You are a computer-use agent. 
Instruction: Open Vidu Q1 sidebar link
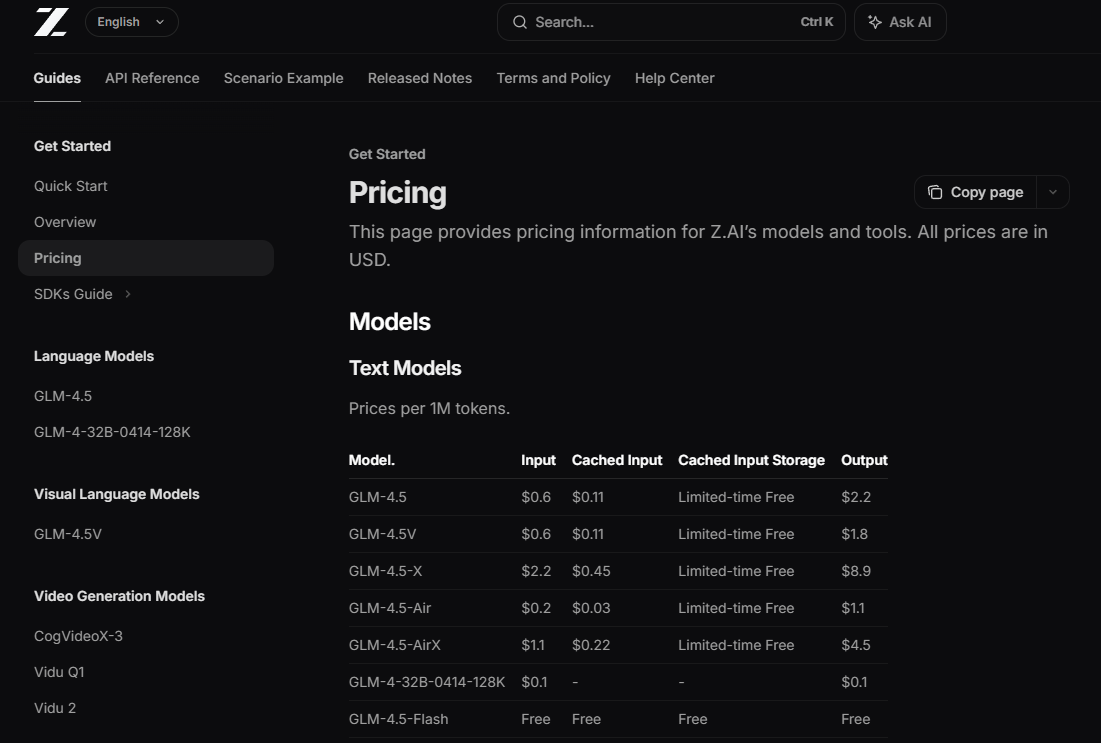tap(59, 672)
